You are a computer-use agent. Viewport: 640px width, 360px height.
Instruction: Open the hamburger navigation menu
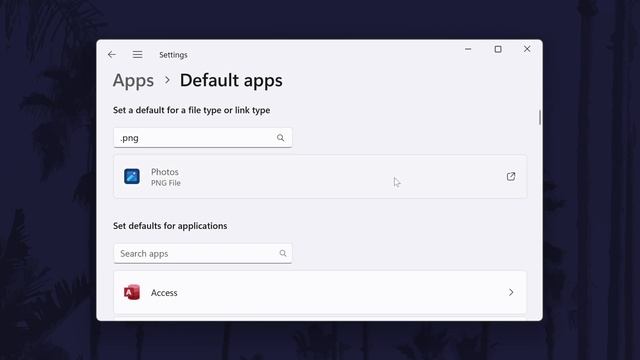[138, 54]
